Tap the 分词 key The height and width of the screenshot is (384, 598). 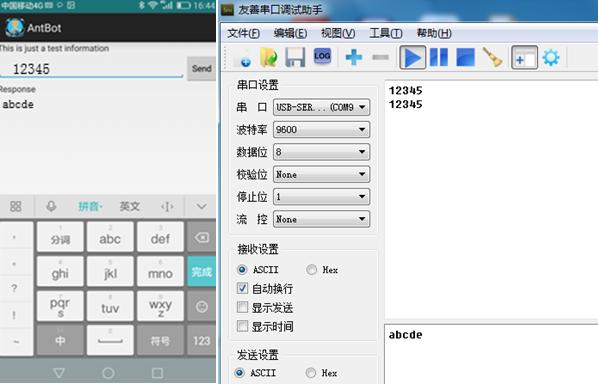coord(60,237)
